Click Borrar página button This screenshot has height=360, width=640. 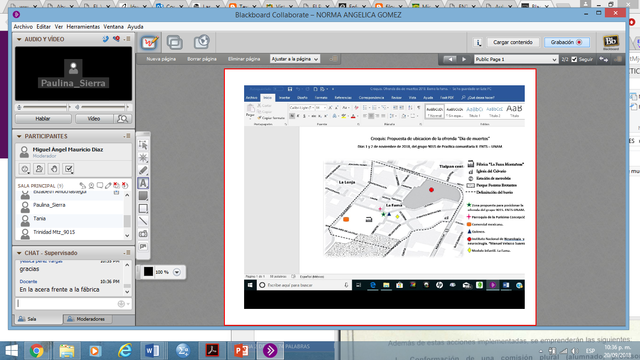pos(202,59)
